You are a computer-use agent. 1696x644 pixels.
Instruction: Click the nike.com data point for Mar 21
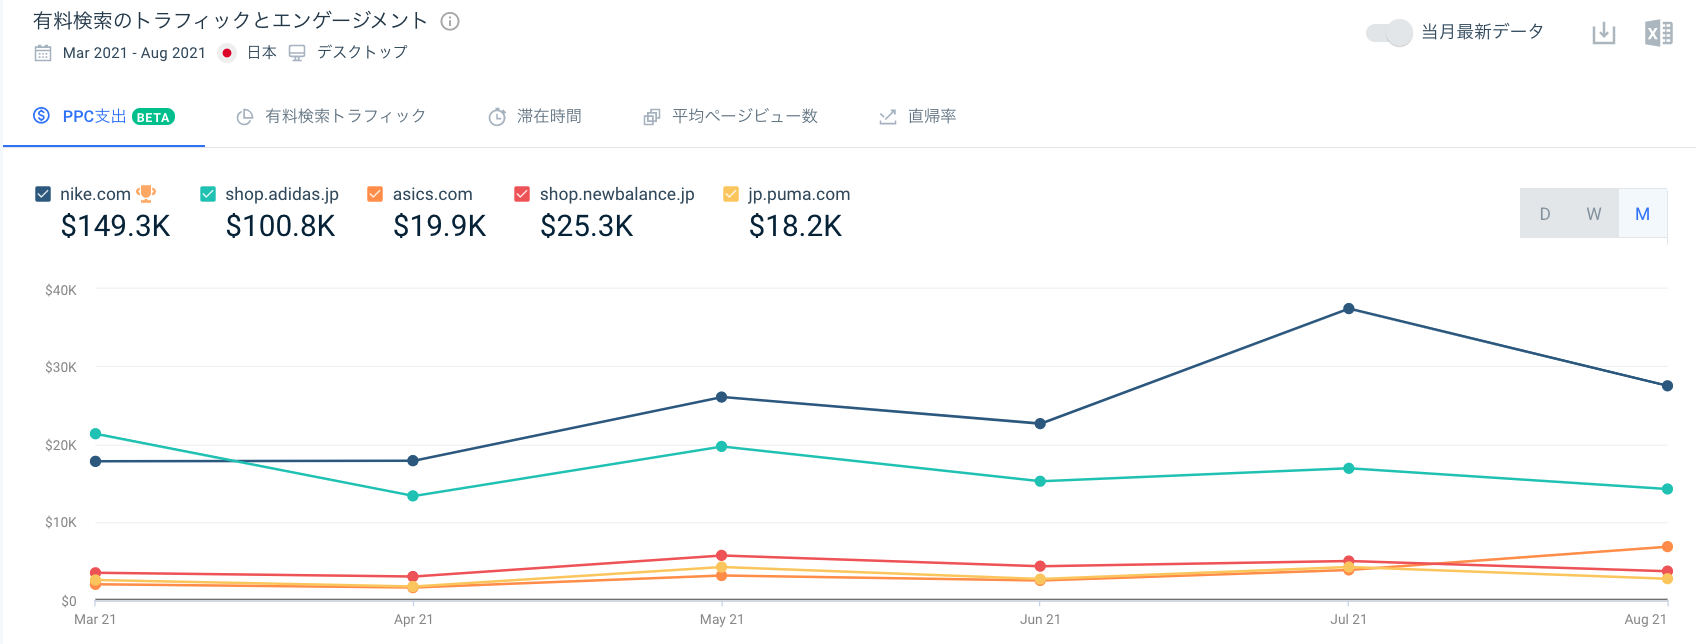click(96, 462)
